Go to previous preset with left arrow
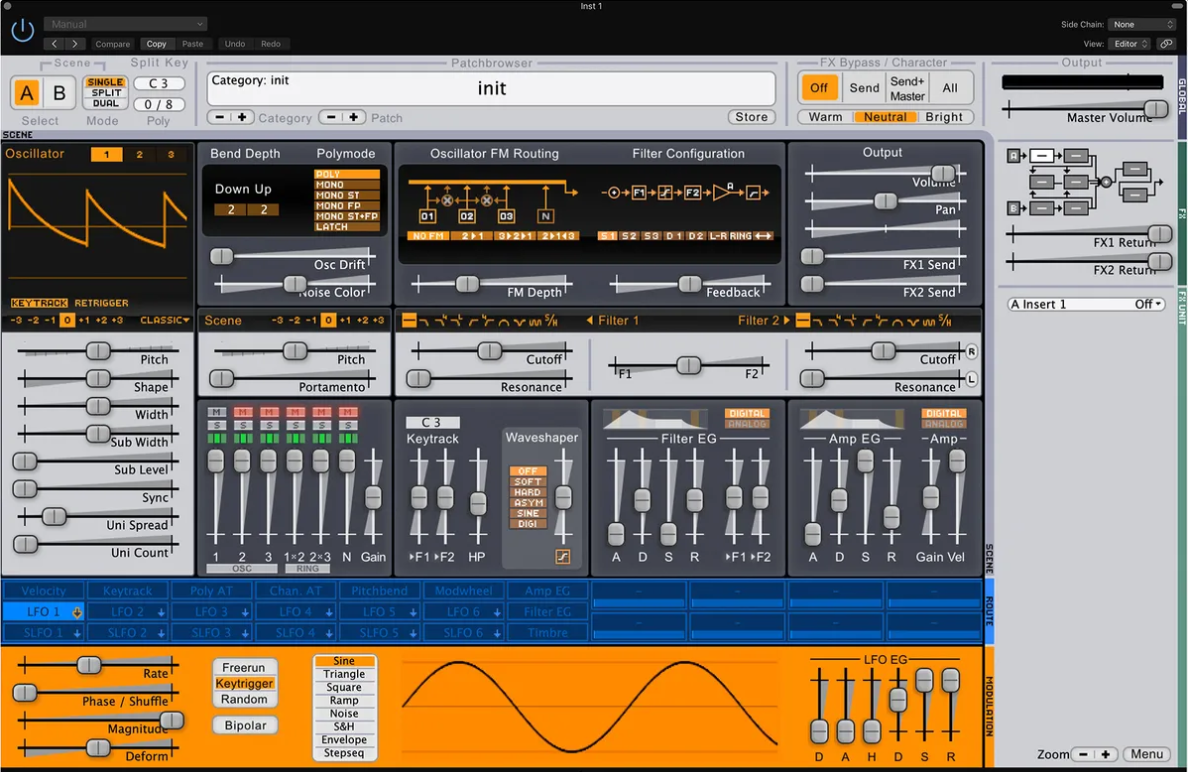The width and height of the screenshot is (1188, 772). point(55,44)
